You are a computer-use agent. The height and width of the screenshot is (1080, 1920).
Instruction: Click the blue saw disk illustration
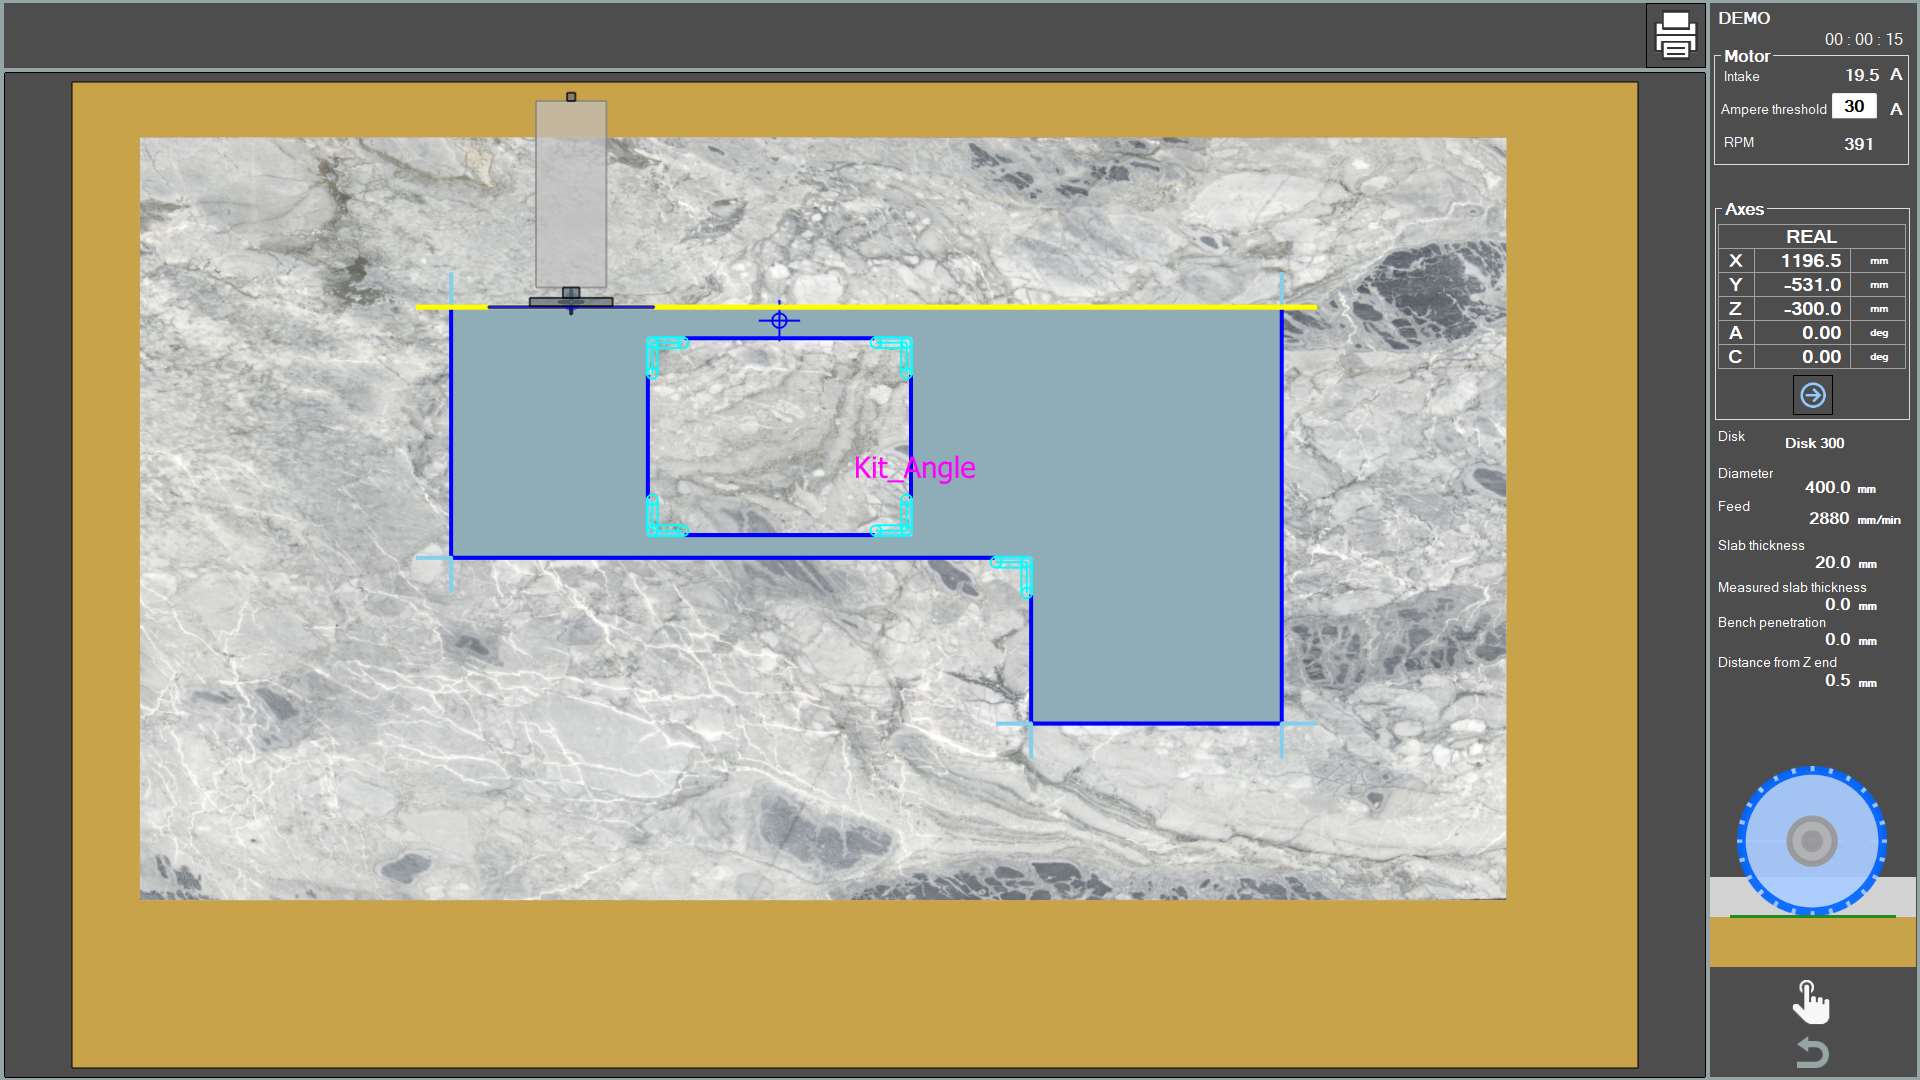pyautogui.click(x=1811, y=841)
